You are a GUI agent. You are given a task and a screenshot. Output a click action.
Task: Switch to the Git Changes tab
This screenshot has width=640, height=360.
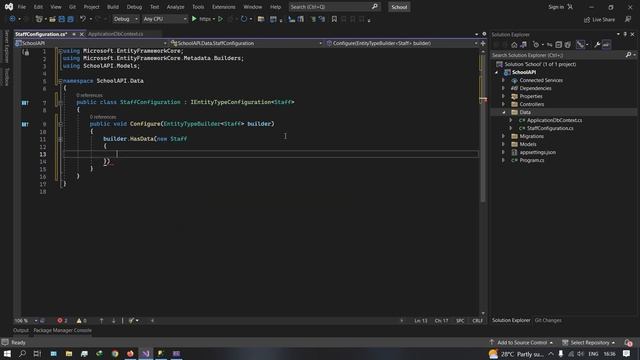[548, 320]
